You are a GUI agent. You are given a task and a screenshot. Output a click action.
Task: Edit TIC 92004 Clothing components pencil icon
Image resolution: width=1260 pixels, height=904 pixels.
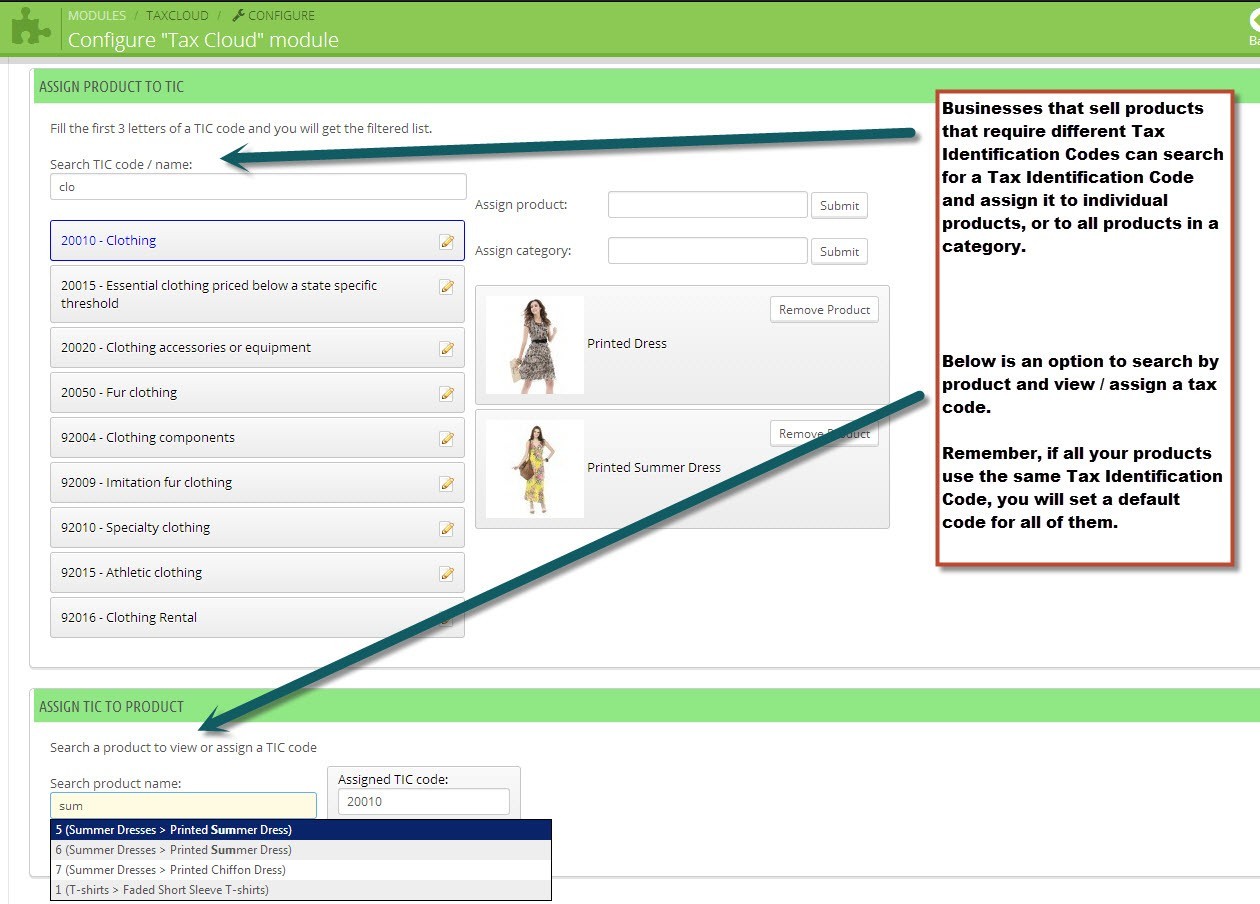click(447, 439)
